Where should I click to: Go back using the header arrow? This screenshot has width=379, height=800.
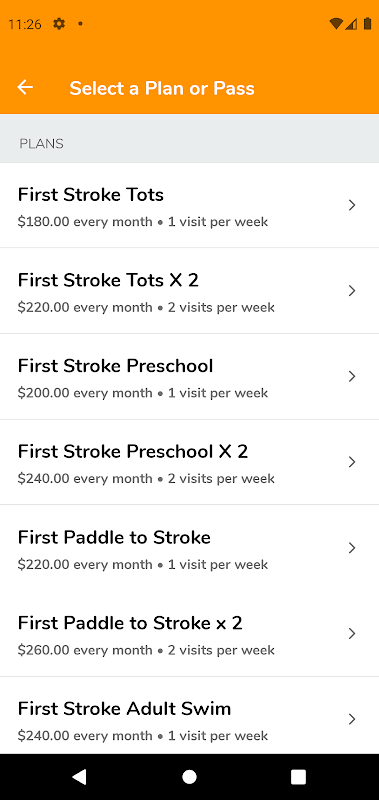coord(25,87)
